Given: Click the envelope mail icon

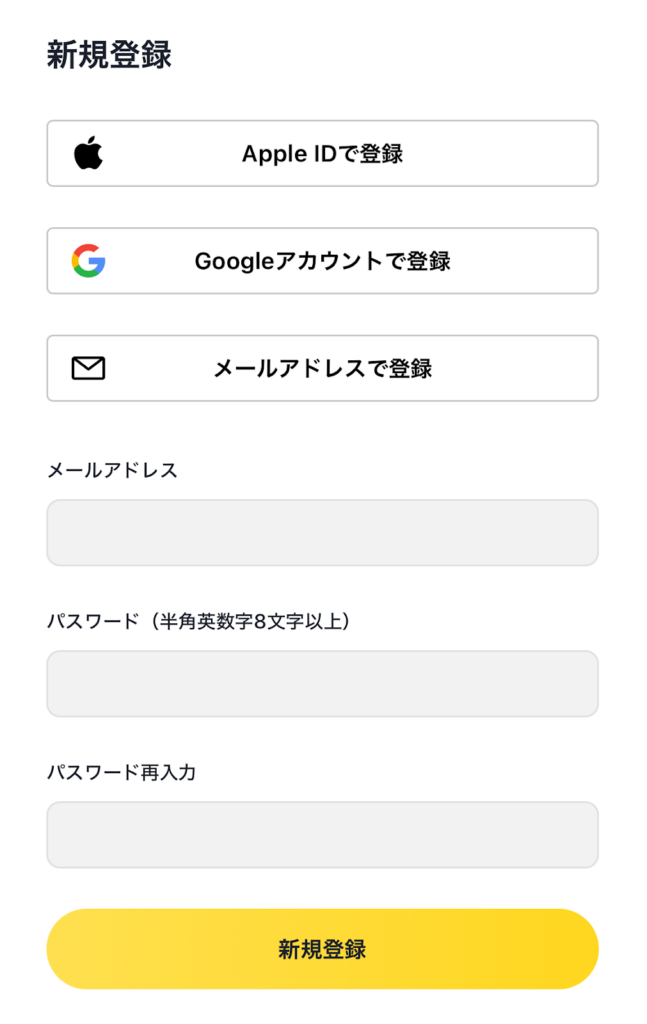Looking at the screenshot, I should [x=88, y=369].
